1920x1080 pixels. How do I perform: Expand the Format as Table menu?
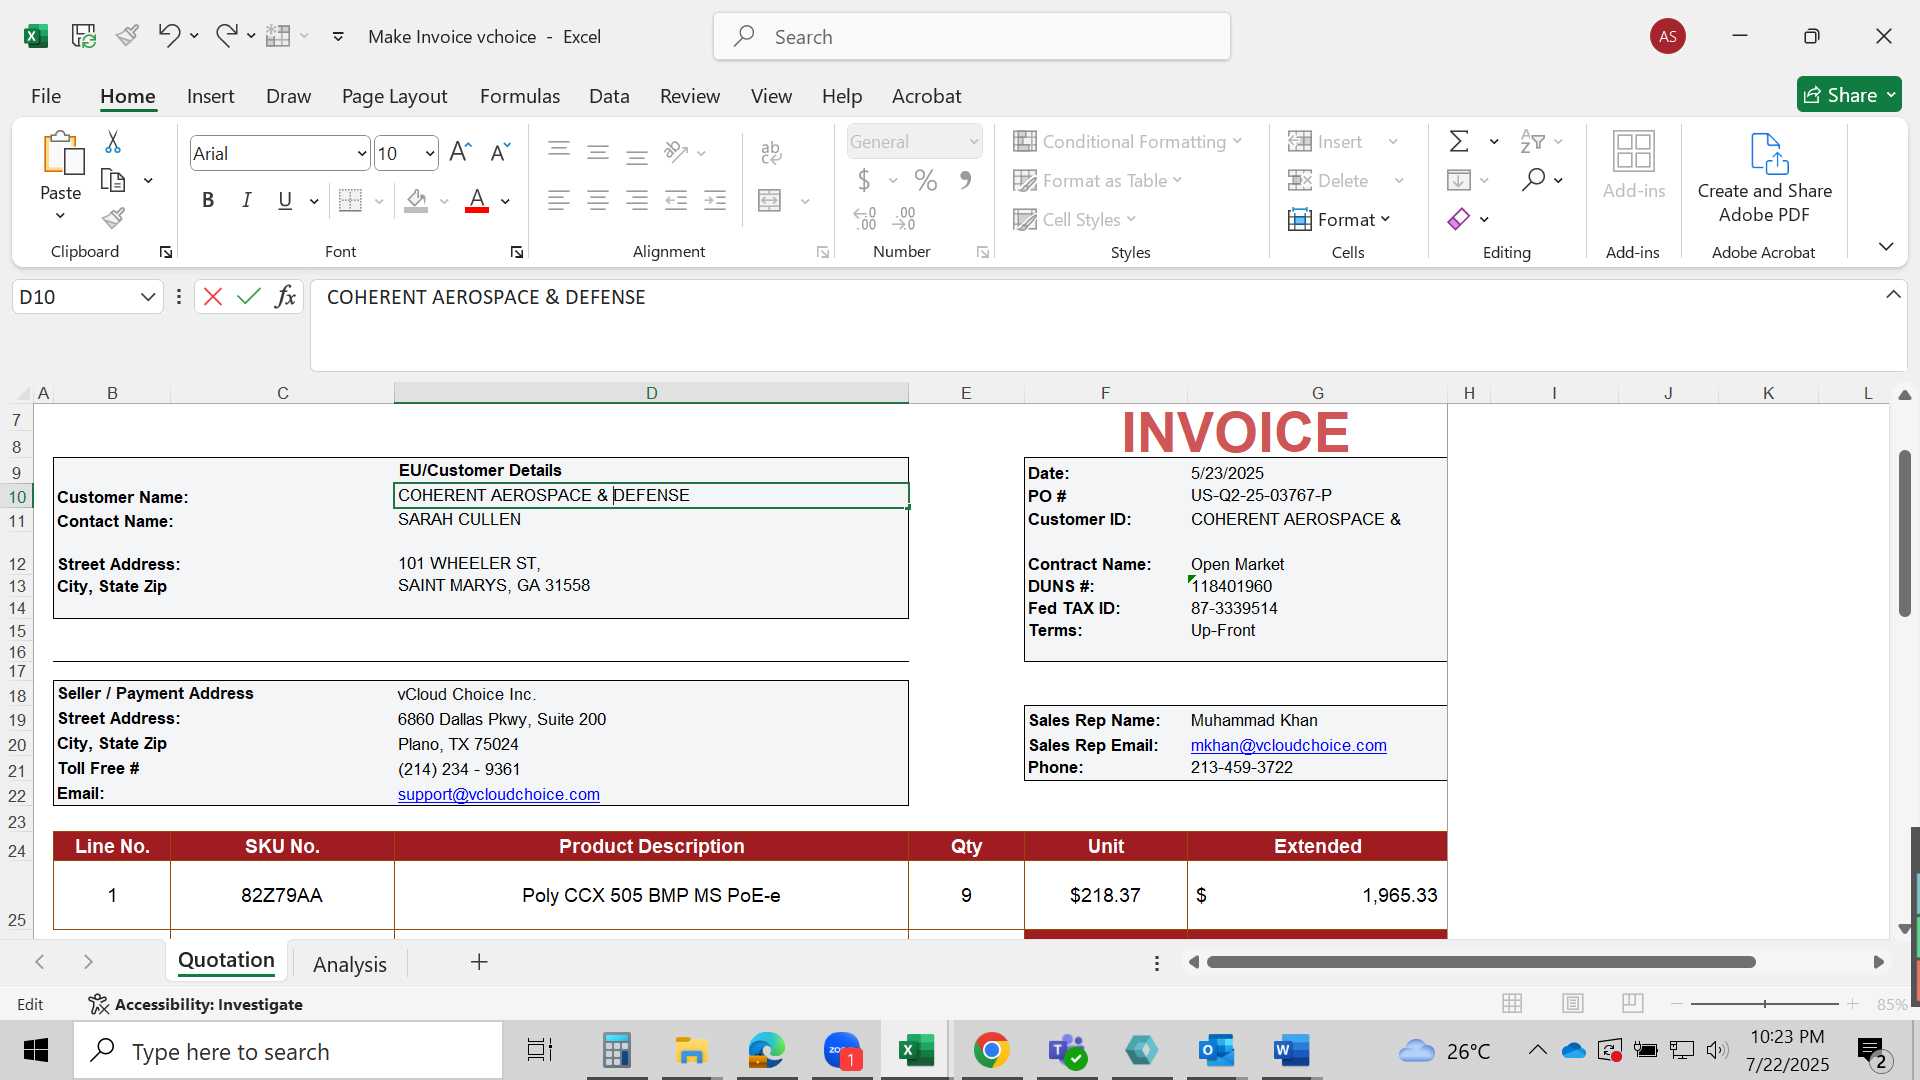pyautogui.click(x=1097, y=180)
